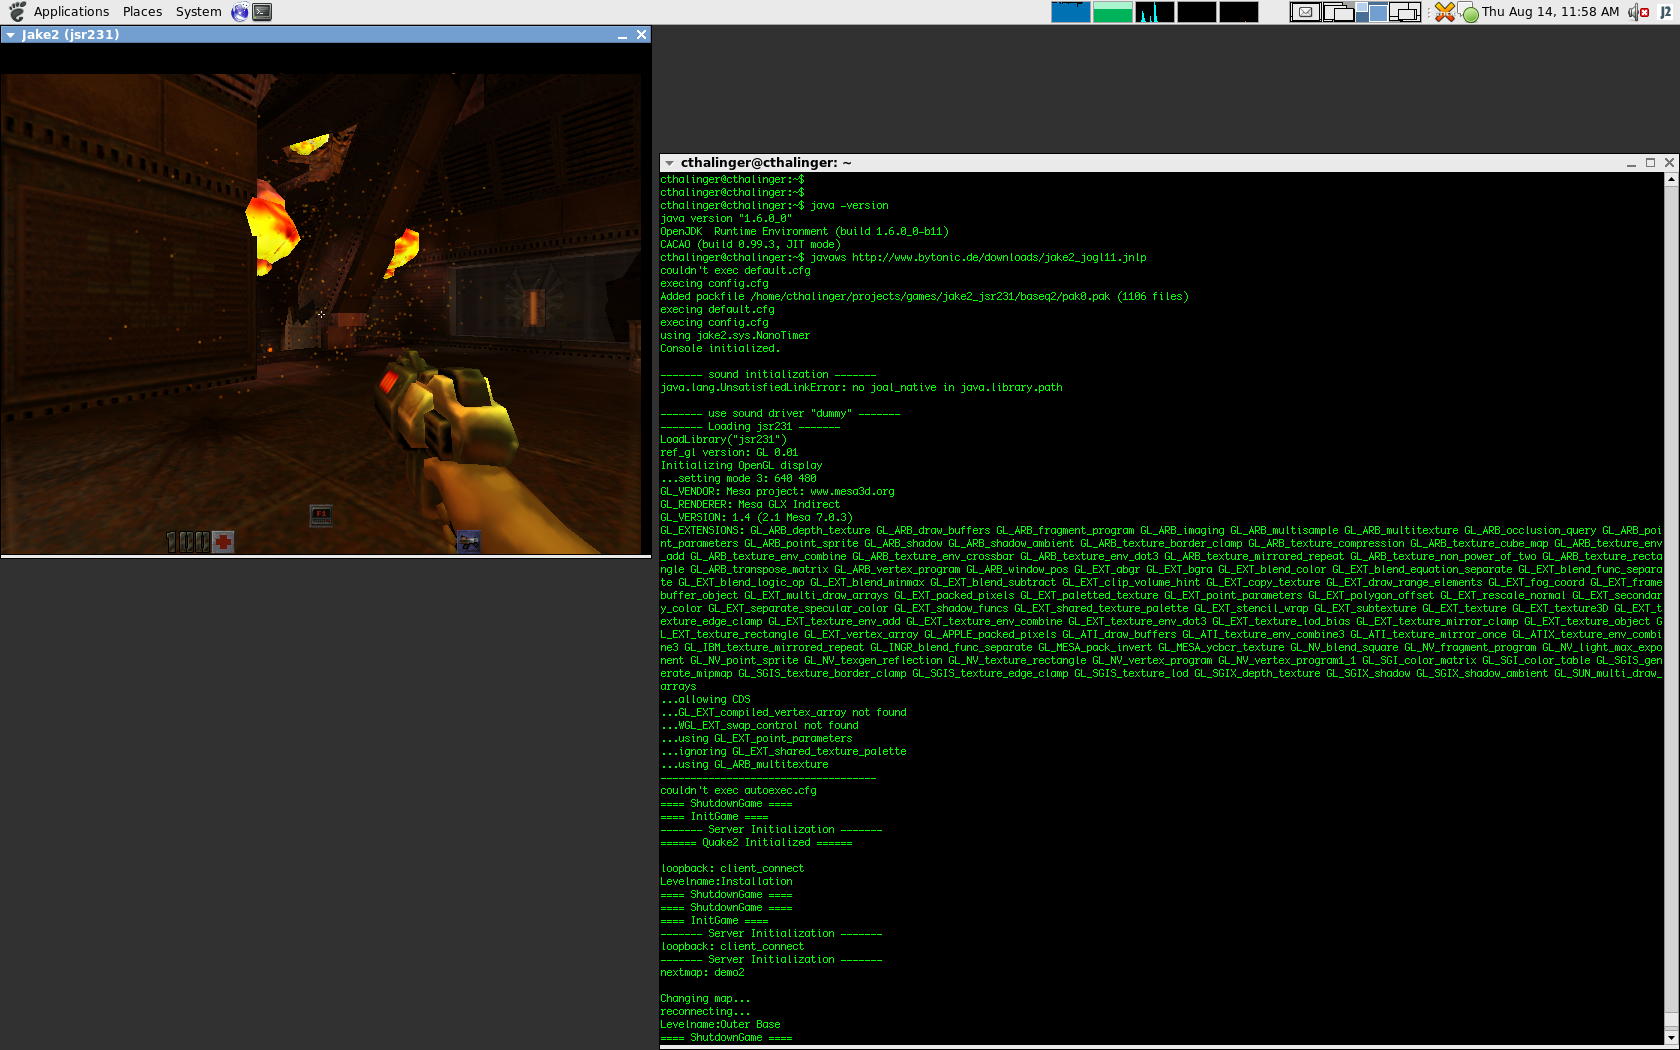Click the terminal scrollbar up arrow

click(x=1671, y=179)
